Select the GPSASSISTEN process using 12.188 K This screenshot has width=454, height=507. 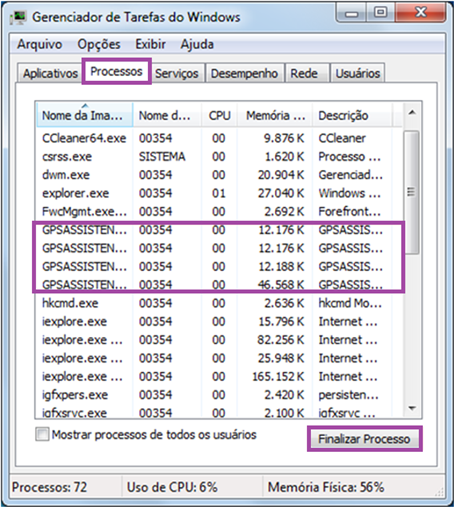tap(219, 266)
